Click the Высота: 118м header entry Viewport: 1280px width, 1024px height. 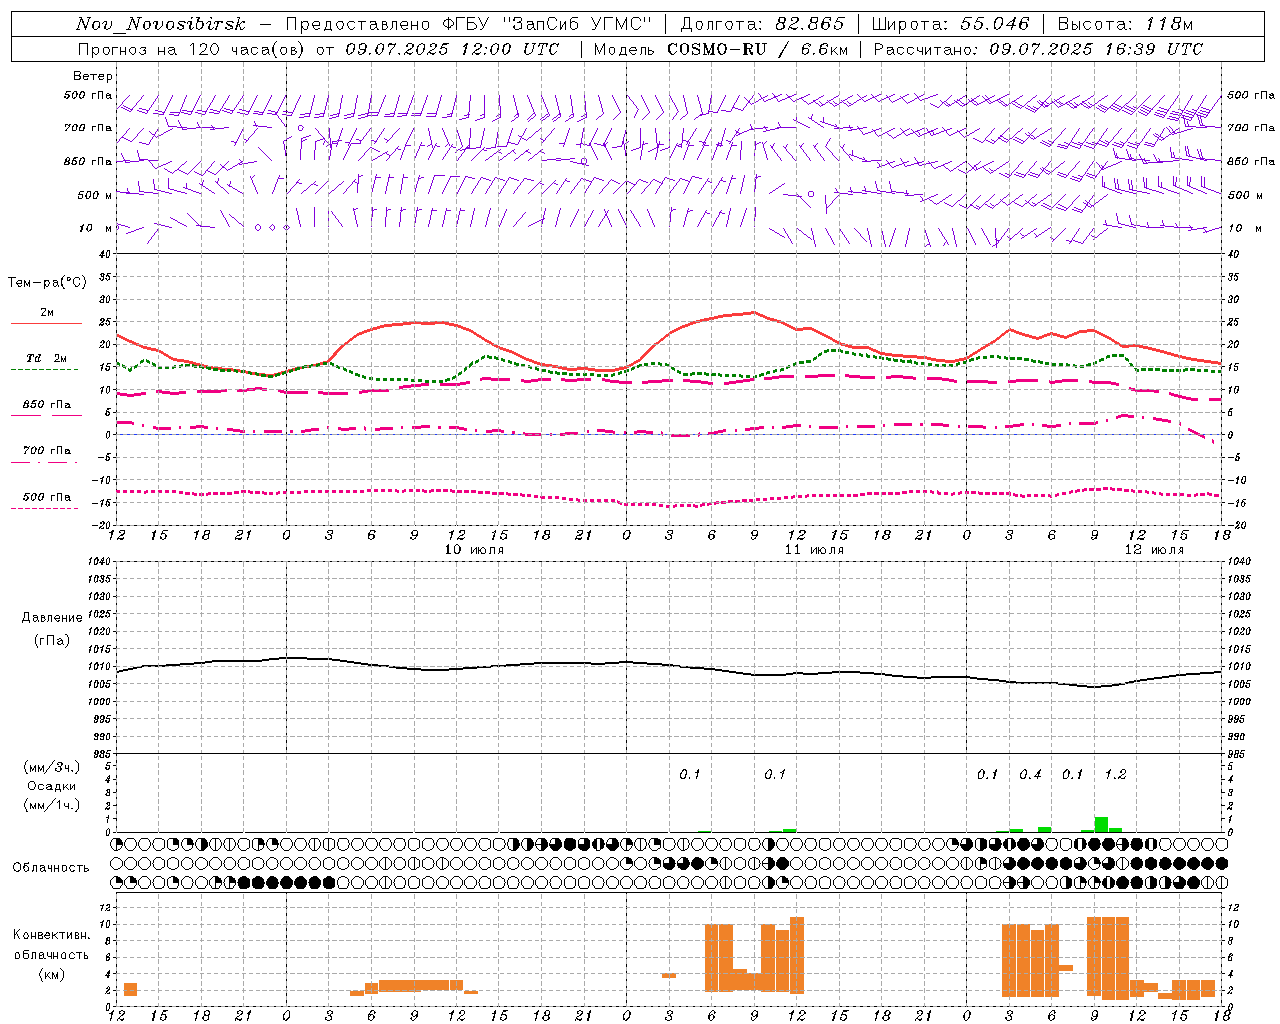[x=1124, y=24]
